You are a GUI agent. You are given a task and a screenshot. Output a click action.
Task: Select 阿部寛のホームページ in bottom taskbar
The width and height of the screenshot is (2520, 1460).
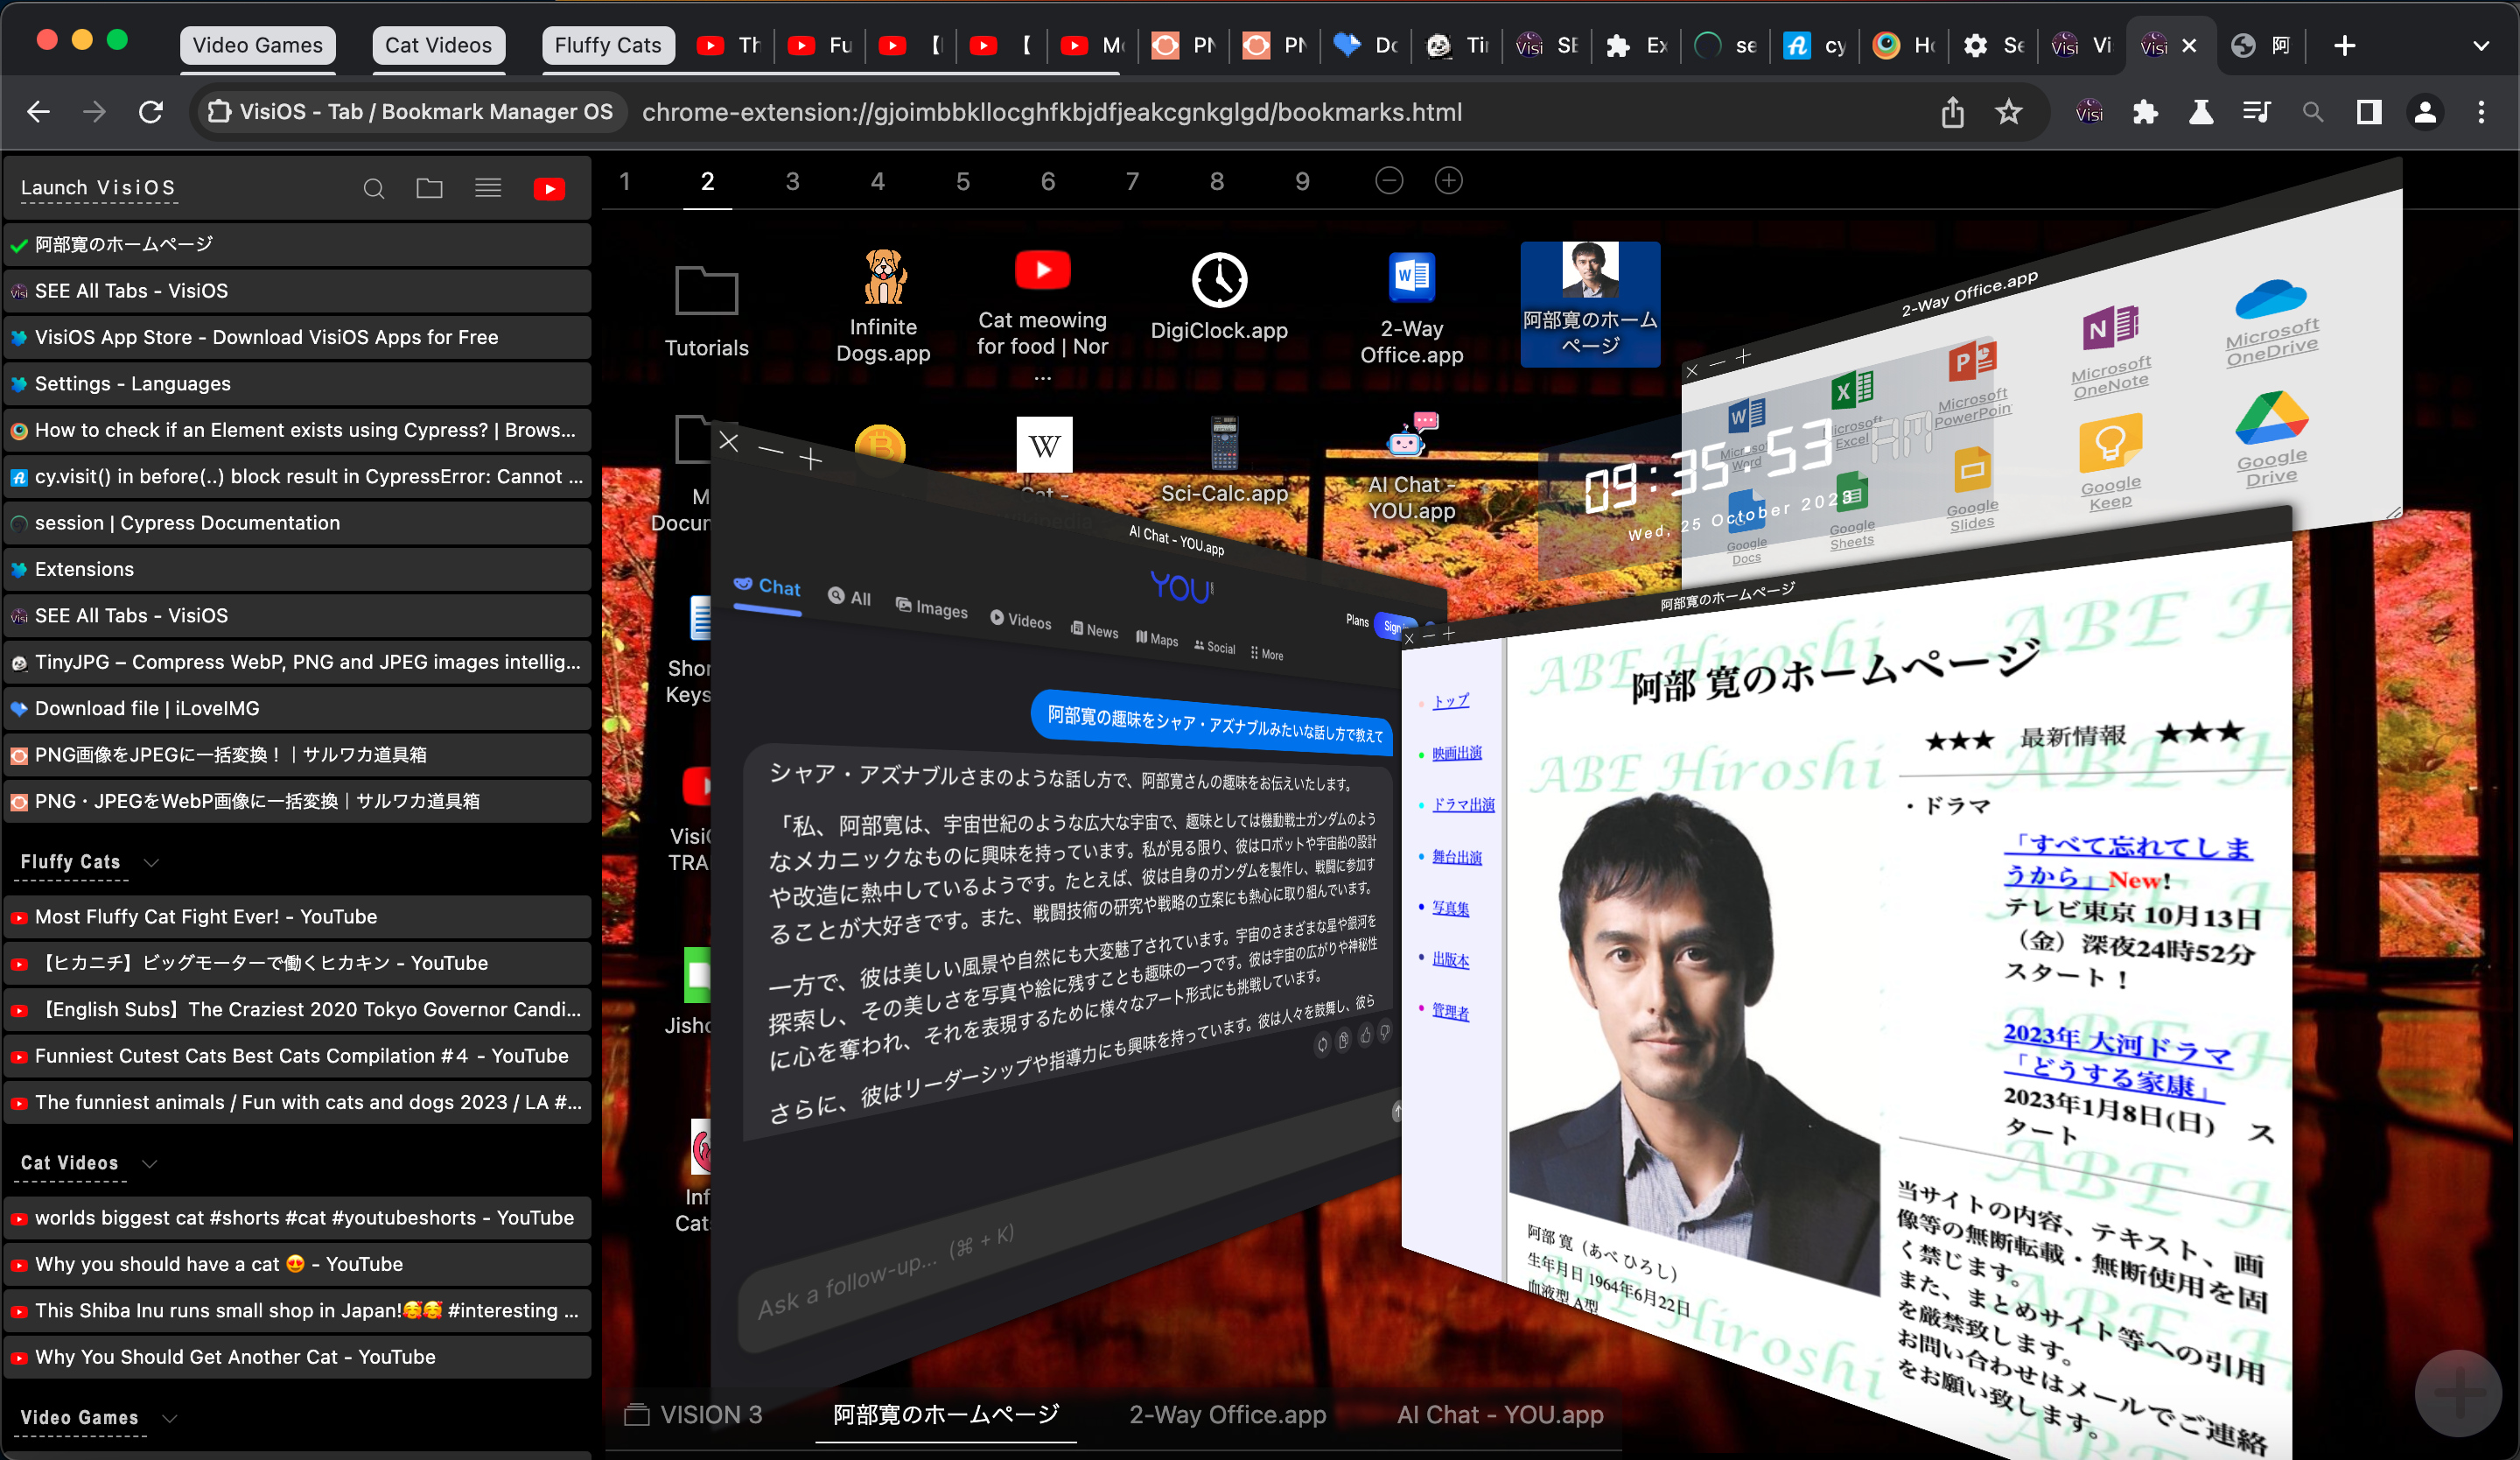coord(946,1415)
